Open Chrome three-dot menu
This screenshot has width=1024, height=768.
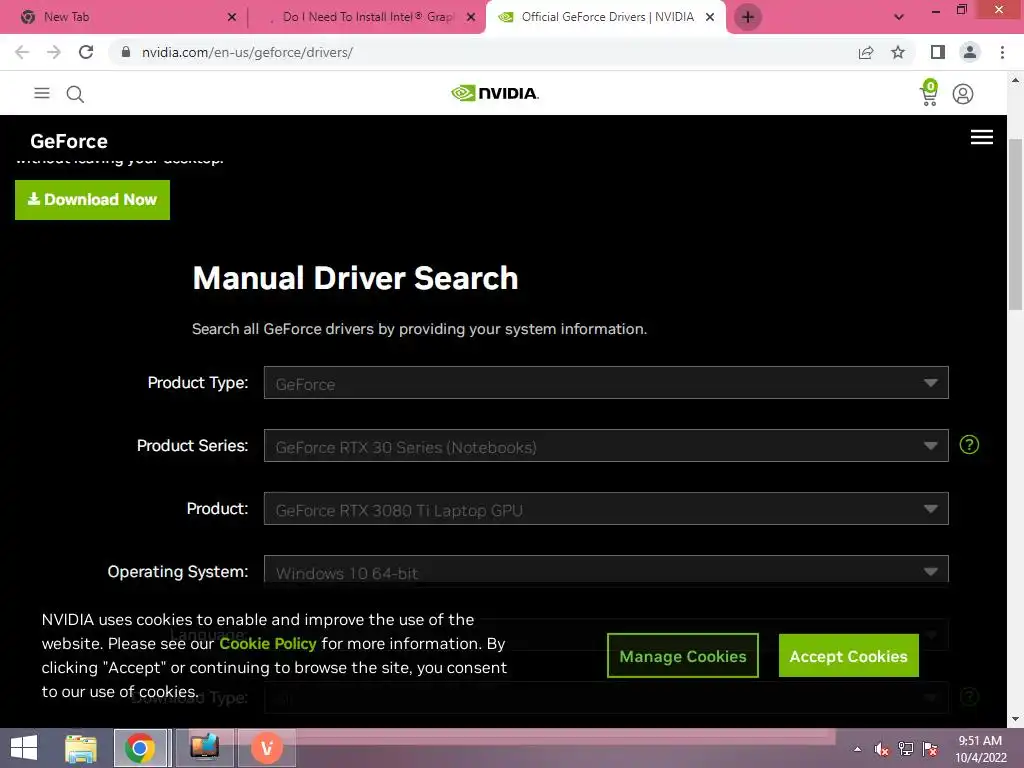click(x=1002, y=52)
